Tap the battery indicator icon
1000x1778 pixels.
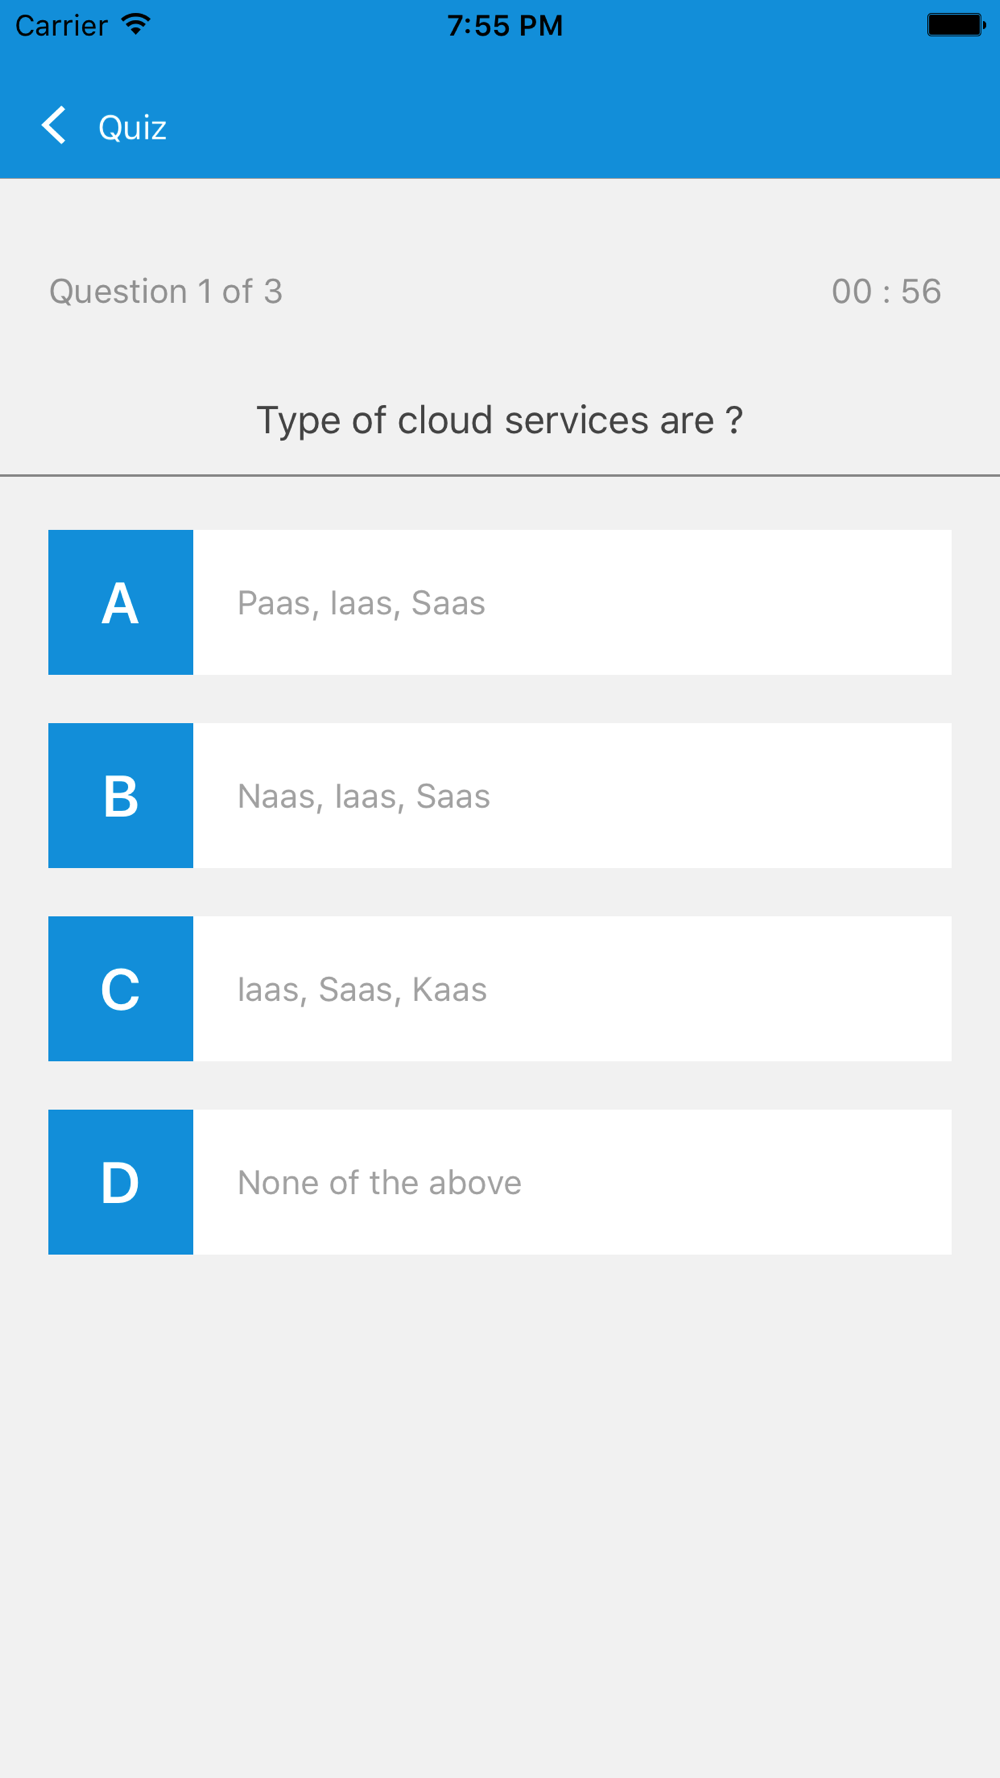(x=956, y=24)
